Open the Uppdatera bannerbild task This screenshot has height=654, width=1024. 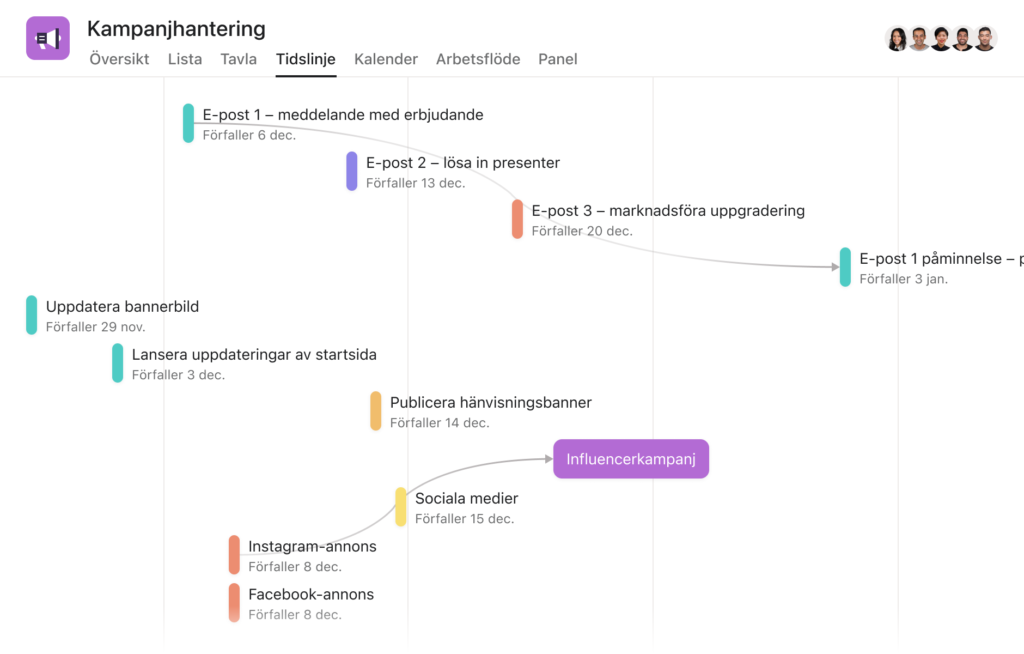[122, 306]
